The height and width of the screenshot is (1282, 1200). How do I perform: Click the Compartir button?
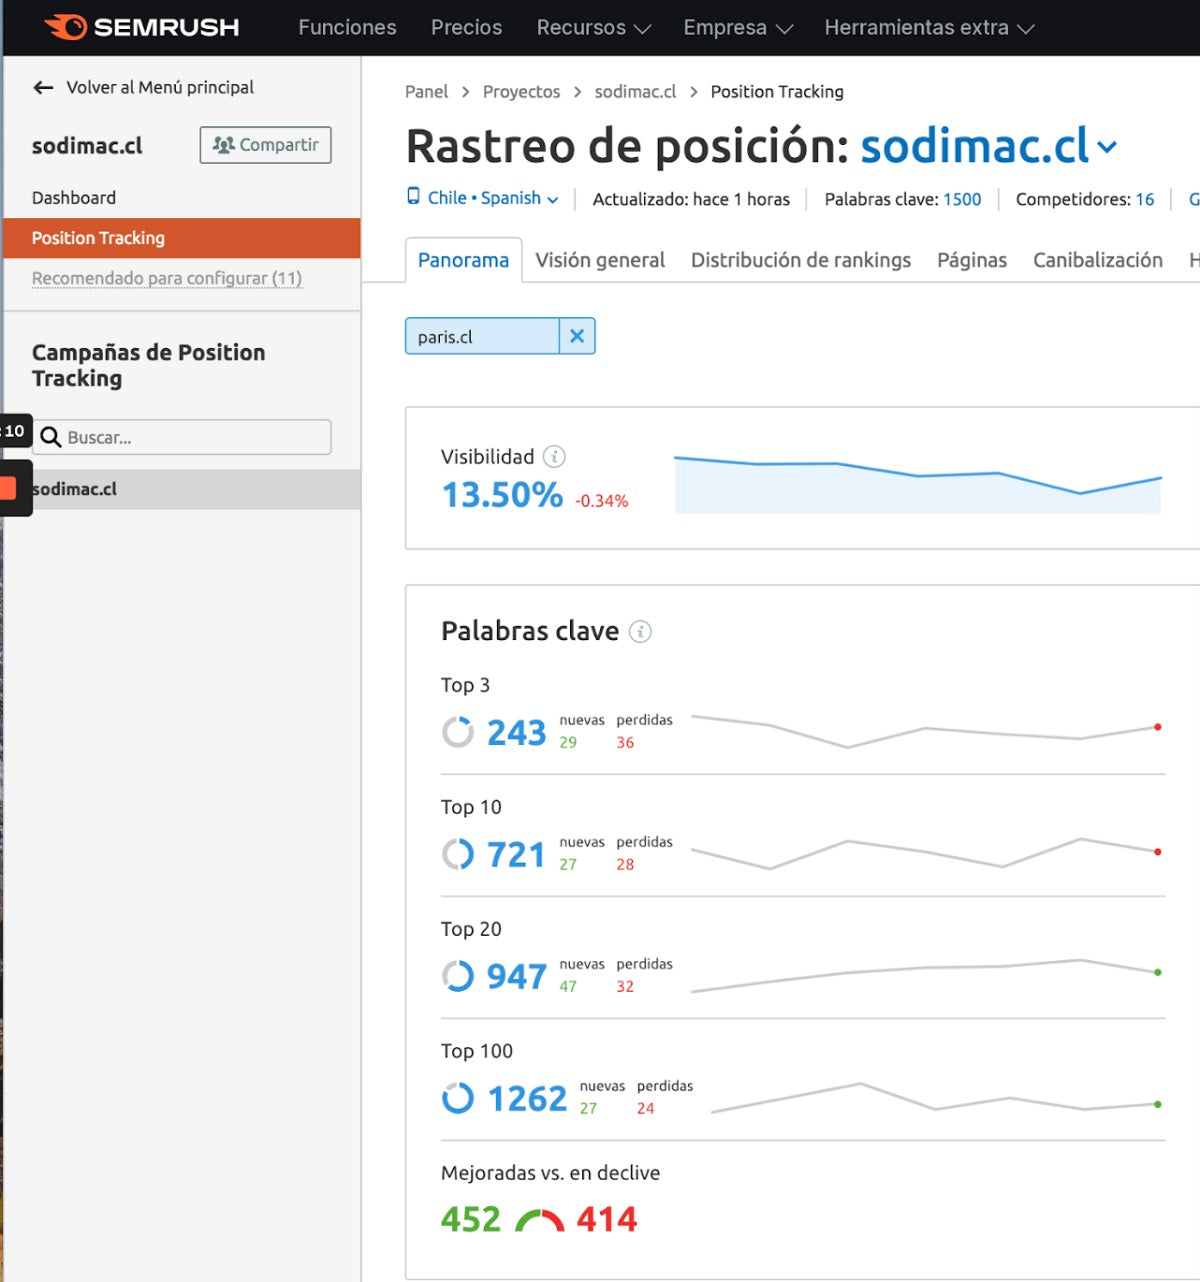click(265, 145)
